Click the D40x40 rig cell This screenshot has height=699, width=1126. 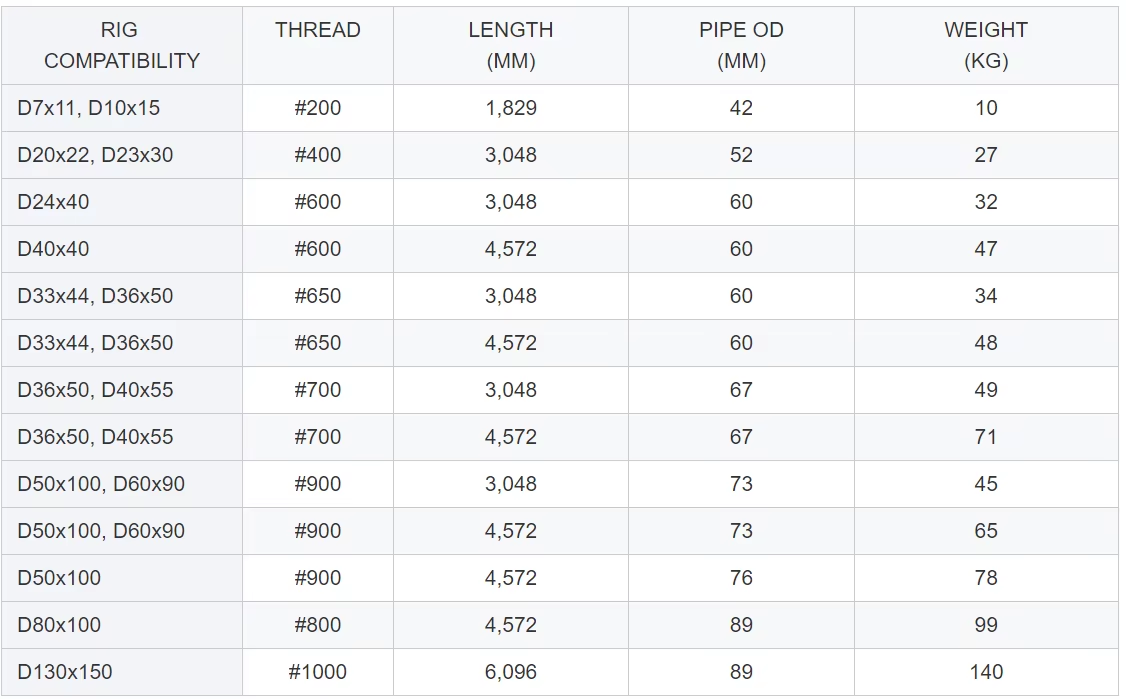(54, 249)
